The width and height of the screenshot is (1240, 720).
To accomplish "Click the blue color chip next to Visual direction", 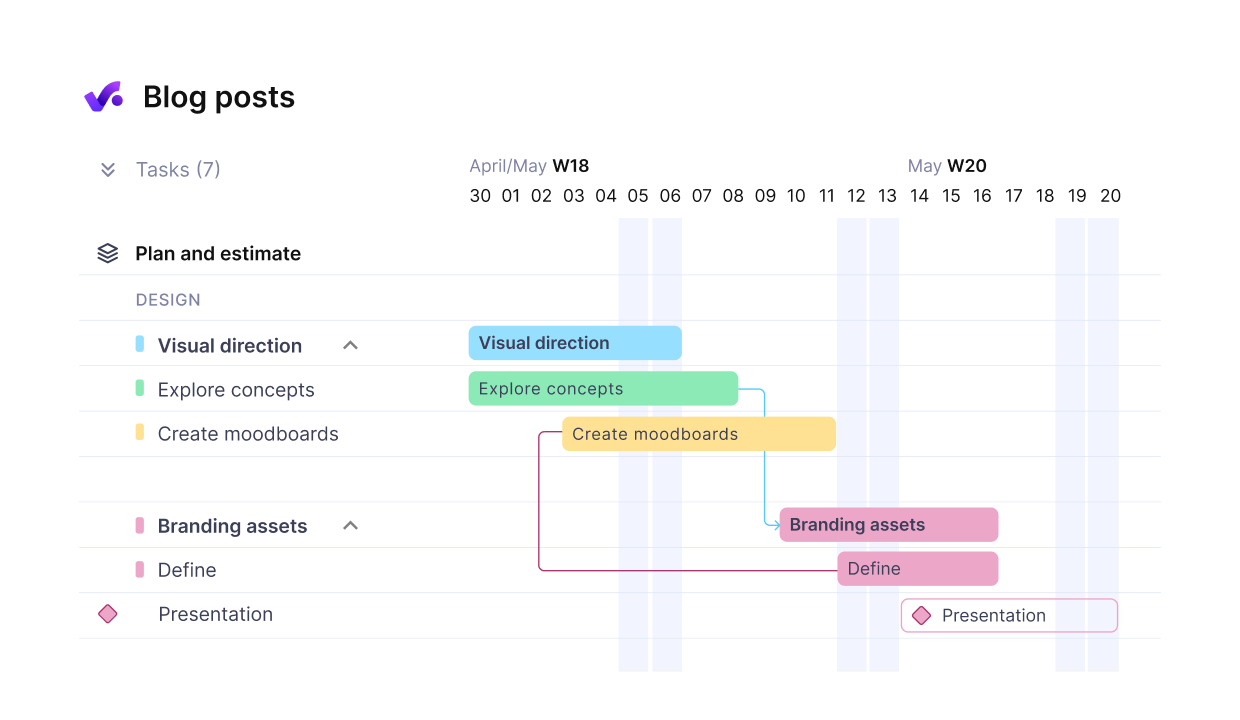I will point(139,344).
